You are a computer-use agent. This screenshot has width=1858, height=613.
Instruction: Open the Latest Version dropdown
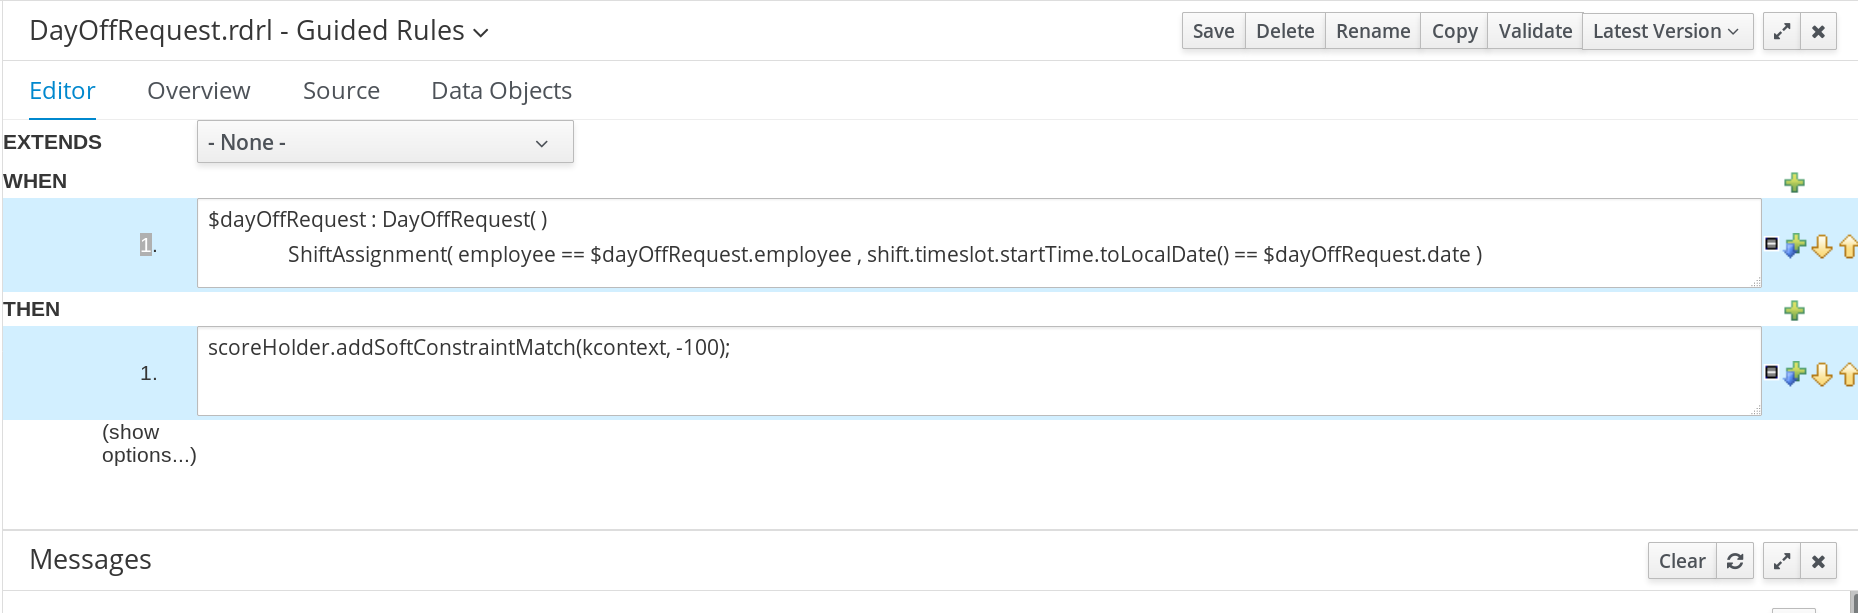tap(1666, 31)
